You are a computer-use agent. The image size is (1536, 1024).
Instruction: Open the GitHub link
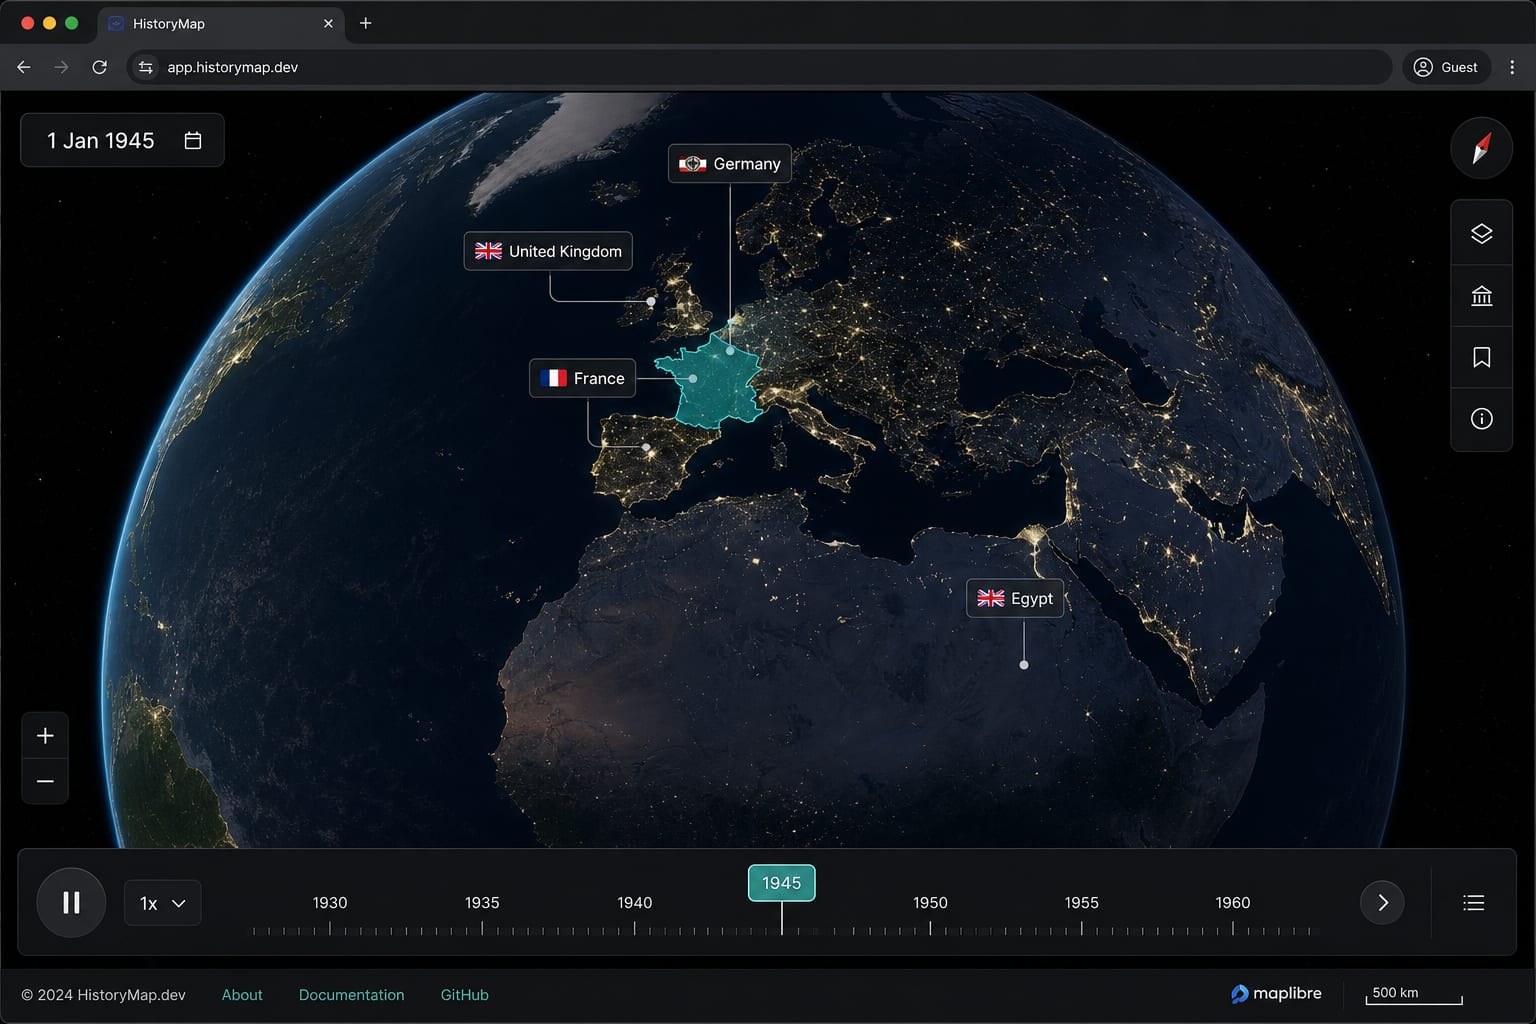coord(465,995)
